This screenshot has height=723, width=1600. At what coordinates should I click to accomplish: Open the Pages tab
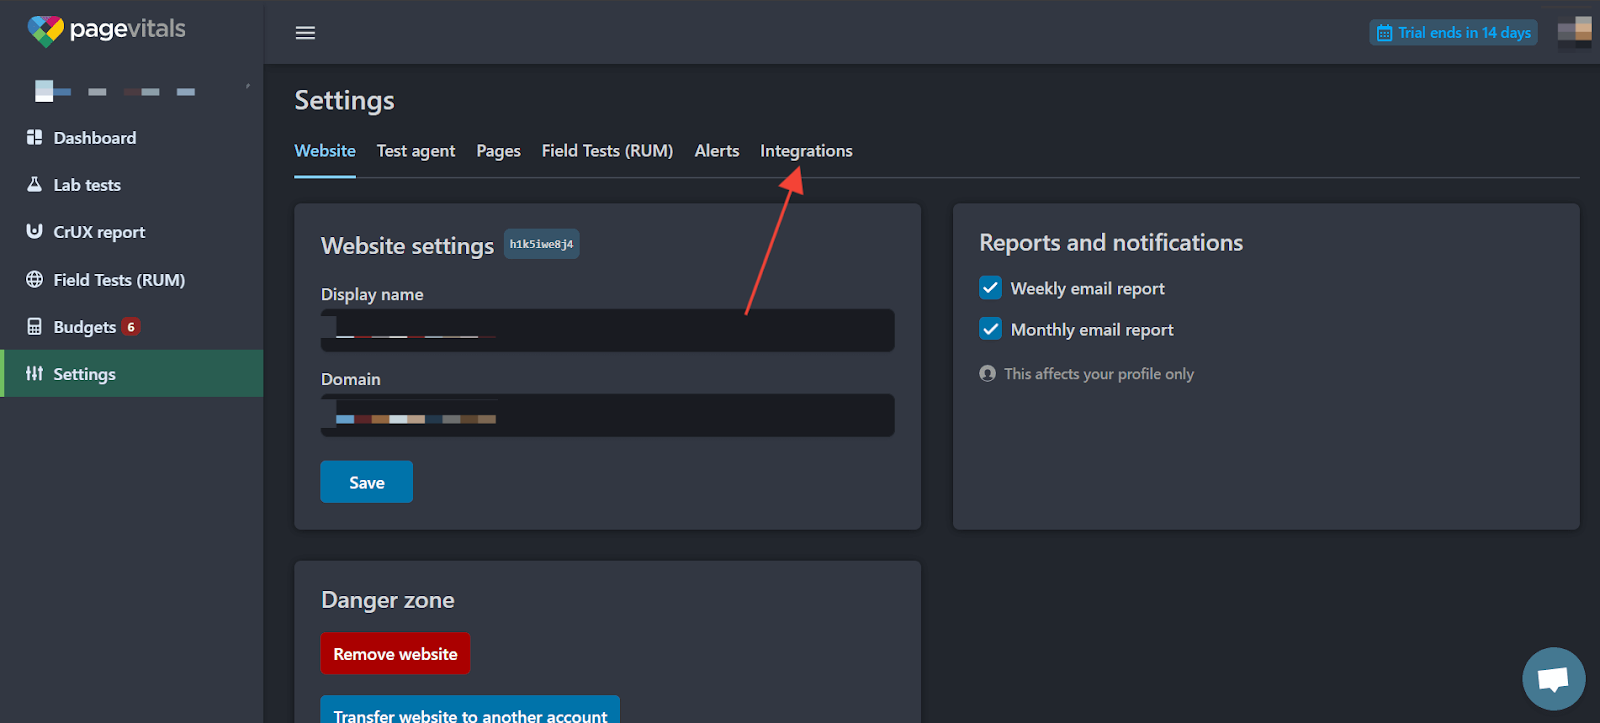(498, 151)
